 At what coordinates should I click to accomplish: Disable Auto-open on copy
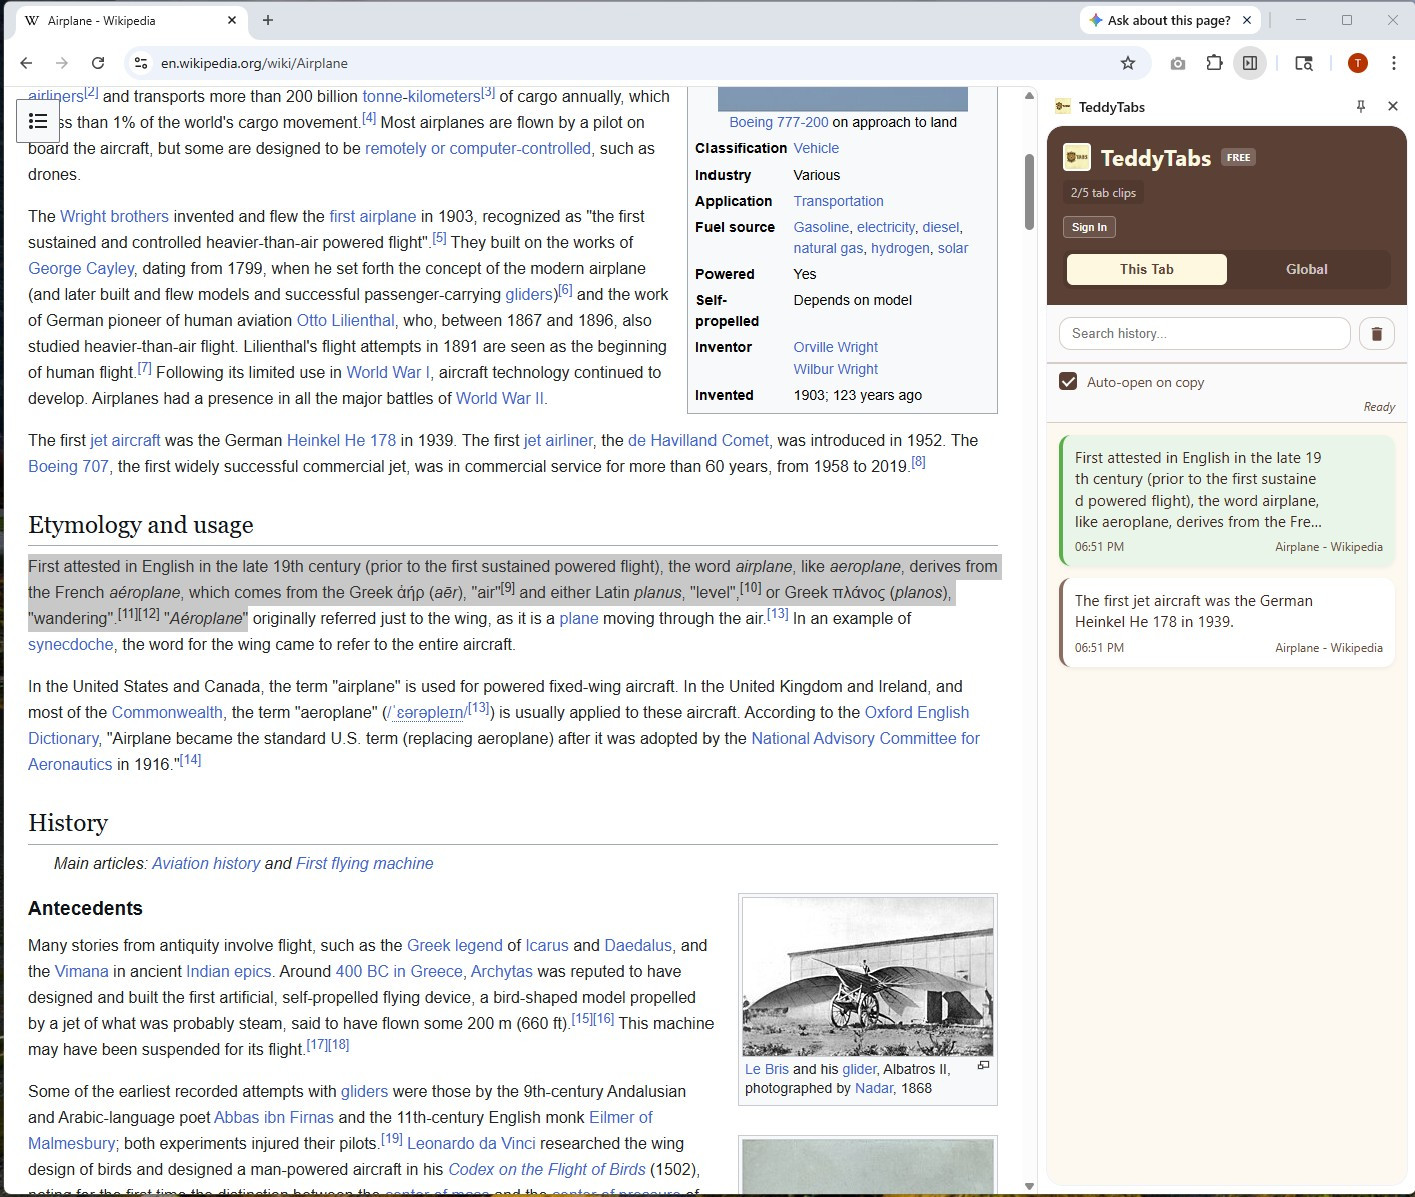click(x=1068, y=381)
